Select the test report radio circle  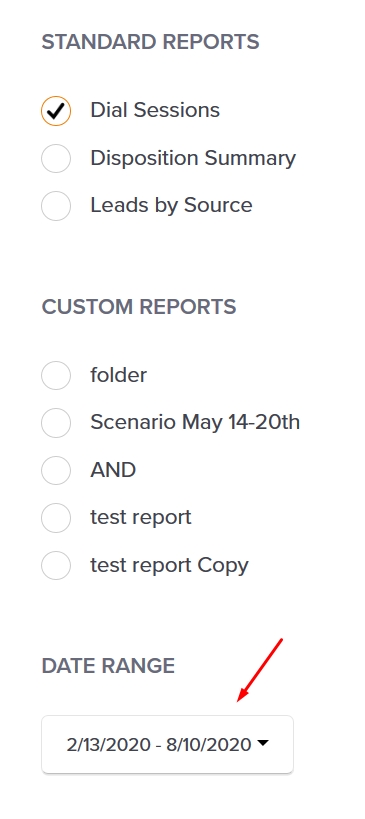click(x=56, y=518)
